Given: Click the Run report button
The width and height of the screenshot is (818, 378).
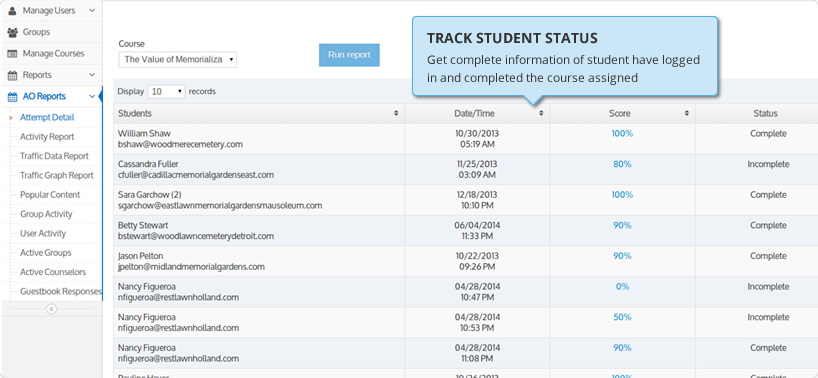Looking at the screenshot, I should 349,55.
